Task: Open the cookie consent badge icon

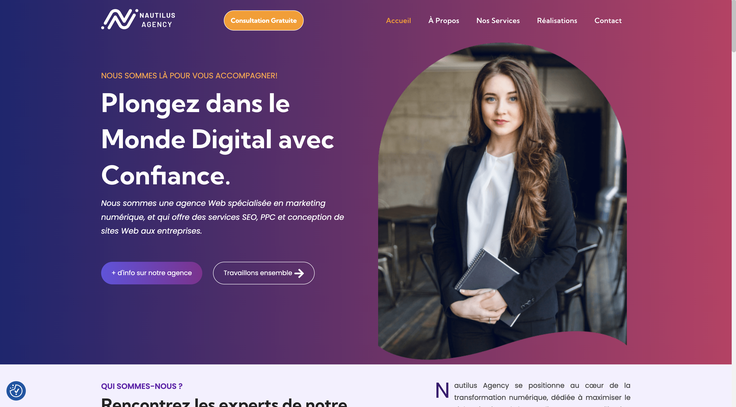Action: [16, 391]
